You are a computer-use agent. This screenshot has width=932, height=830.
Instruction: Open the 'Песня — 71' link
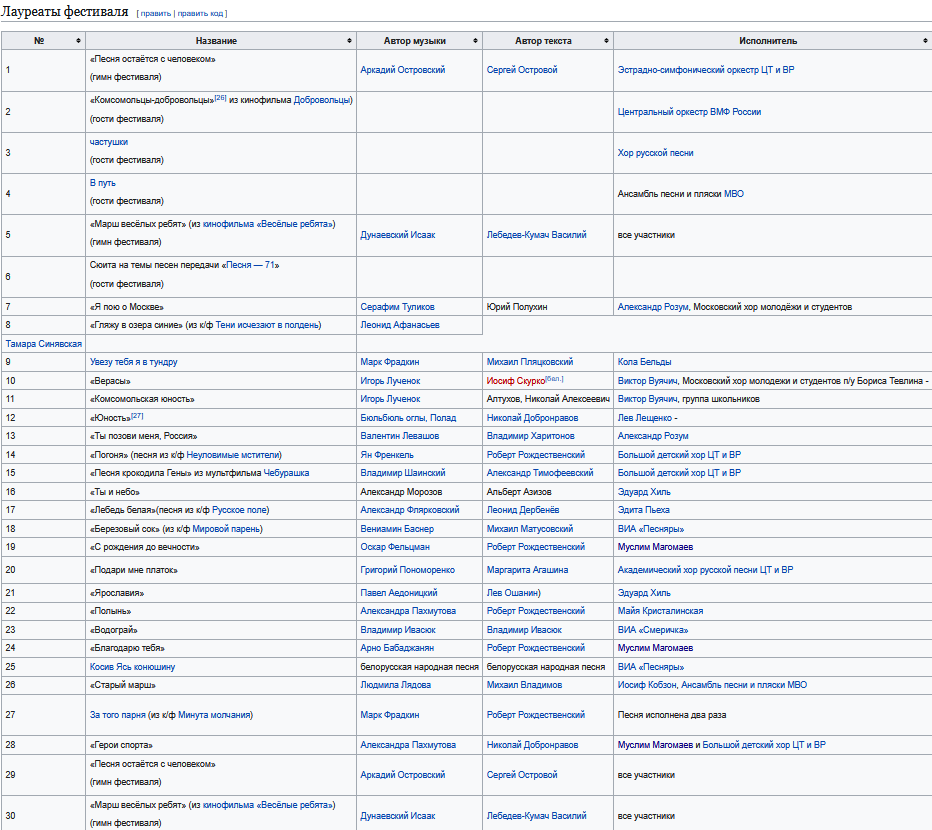click(x=250, y=265)
